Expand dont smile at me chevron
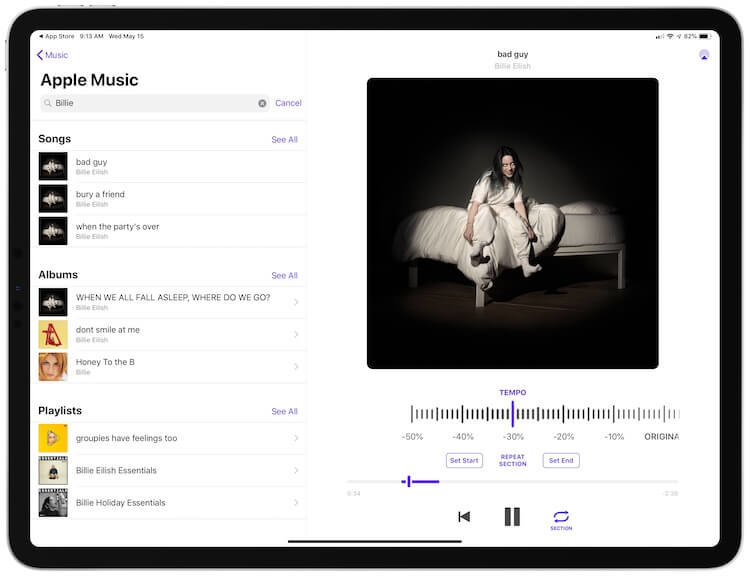The height and width of the screenshot is (577, 750). (x=296, y=334)
